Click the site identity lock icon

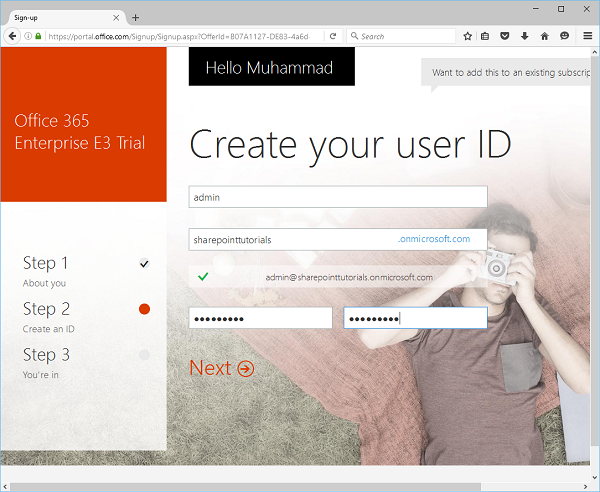[38, 36]
